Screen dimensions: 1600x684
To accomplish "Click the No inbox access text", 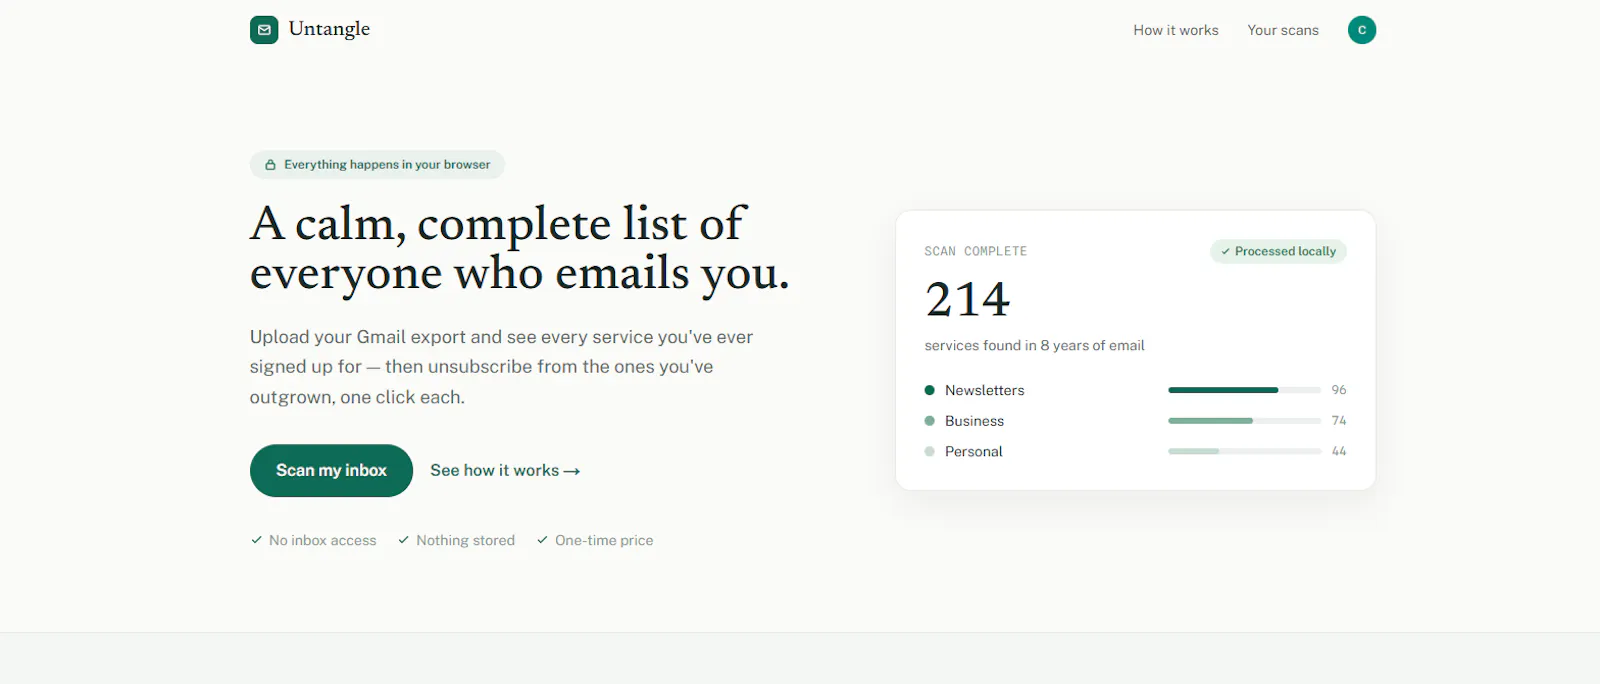I will click(323, 540).
